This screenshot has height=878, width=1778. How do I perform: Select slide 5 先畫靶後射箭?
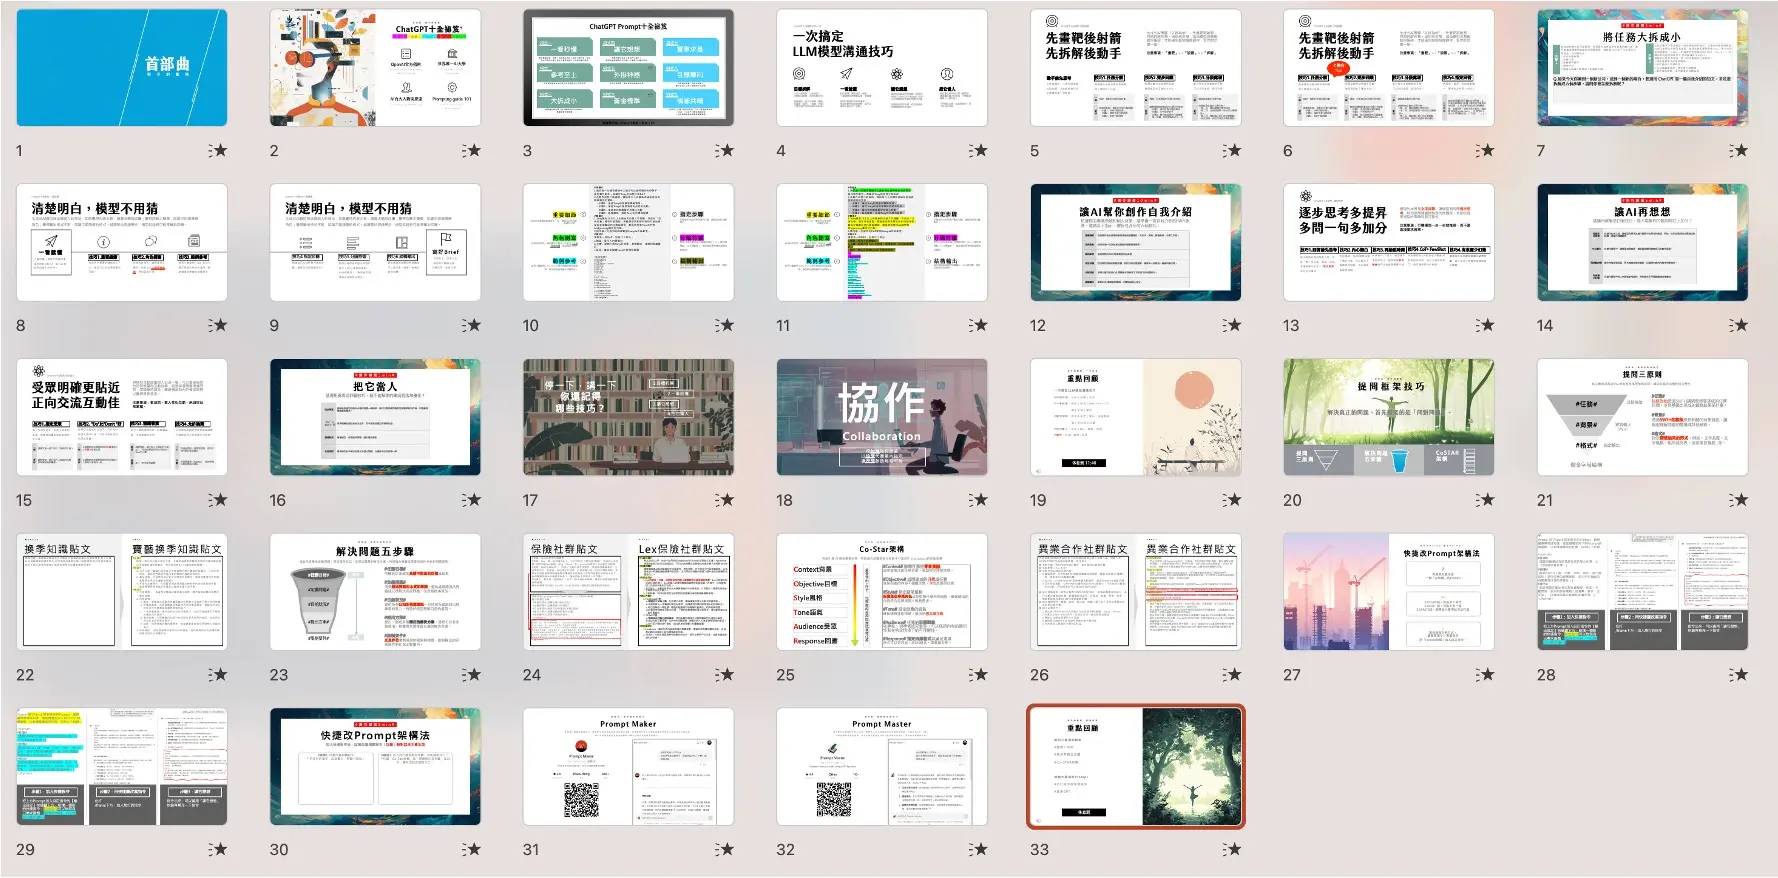pyautogui.click(x=1136, y=68)
